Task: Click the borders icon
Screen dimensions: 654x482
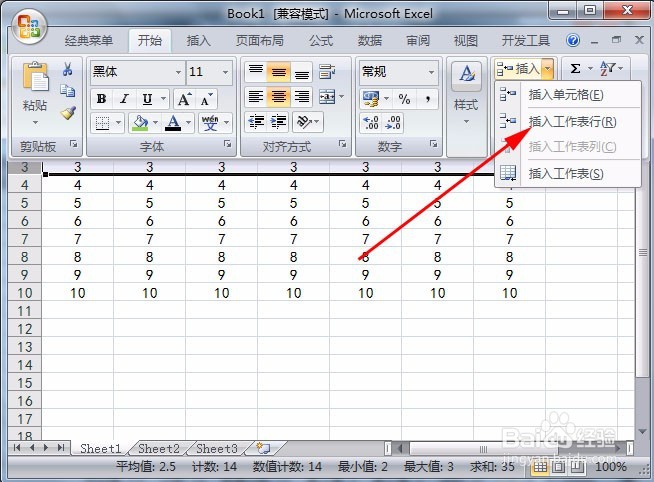Action: coord(103,123)
